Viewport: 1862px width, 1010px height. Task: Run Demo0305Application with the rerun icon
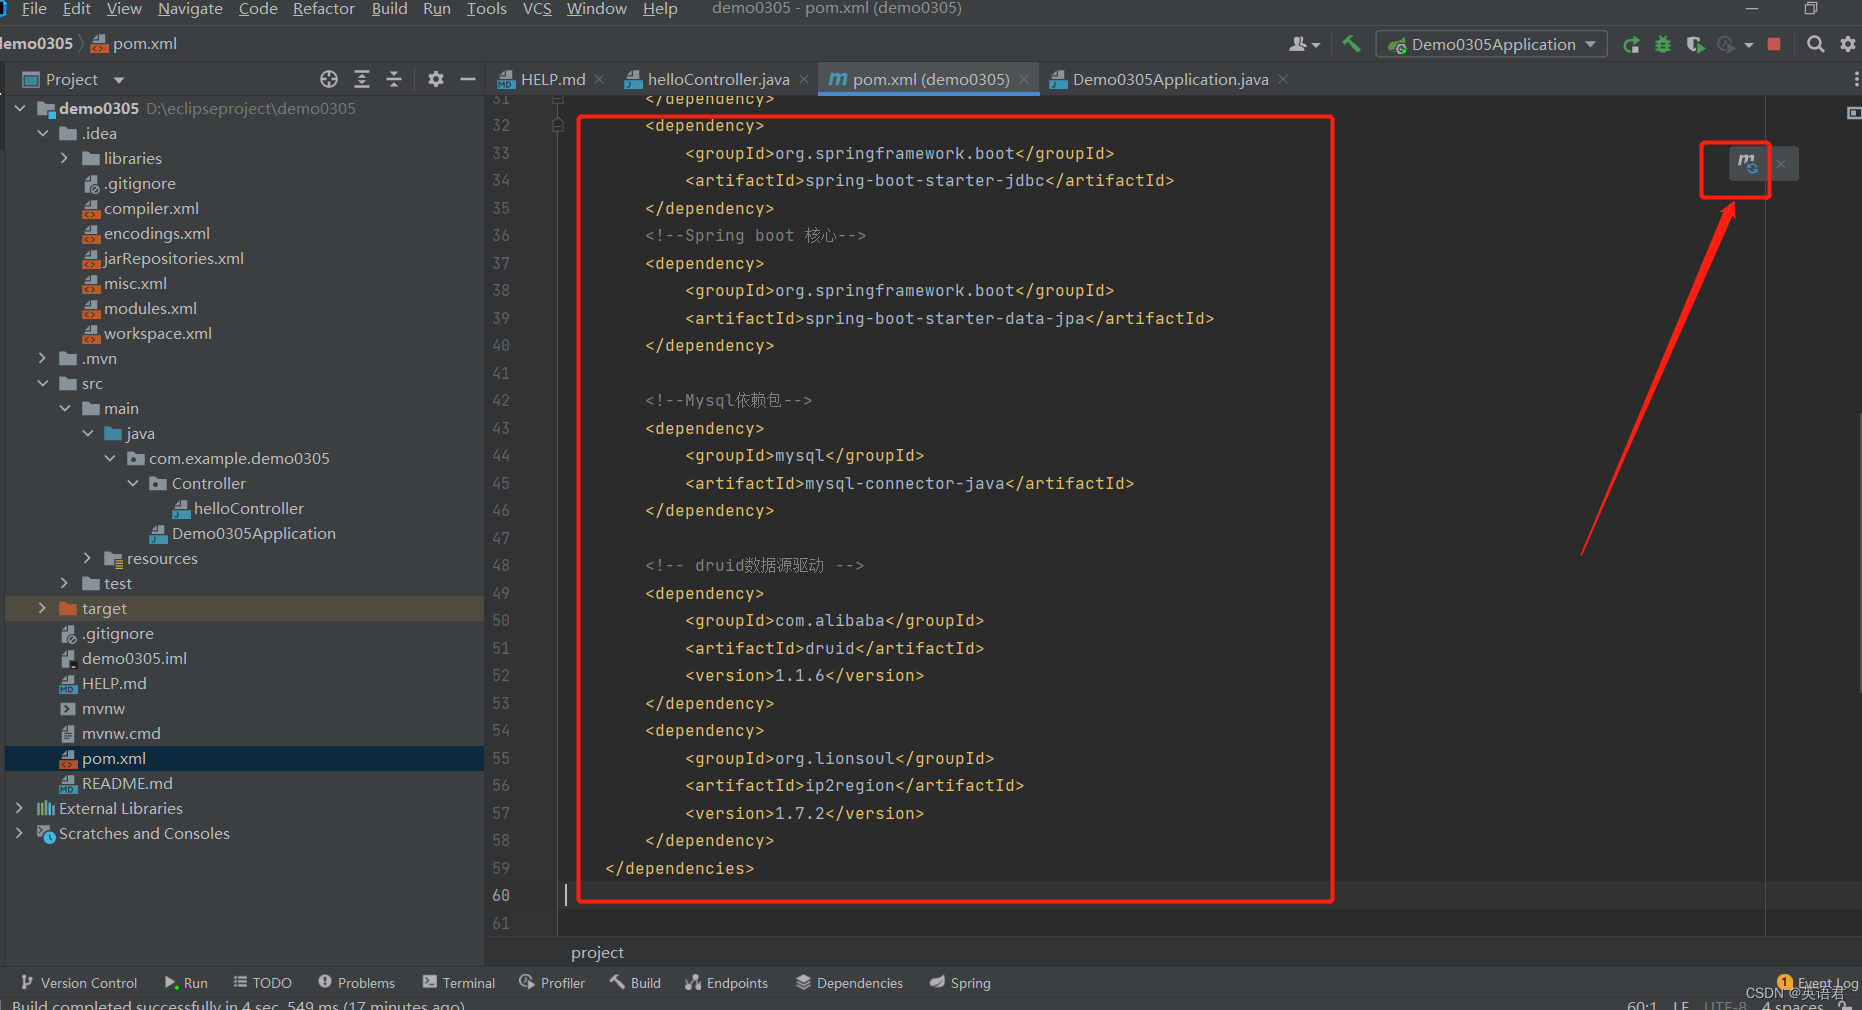1631,44
